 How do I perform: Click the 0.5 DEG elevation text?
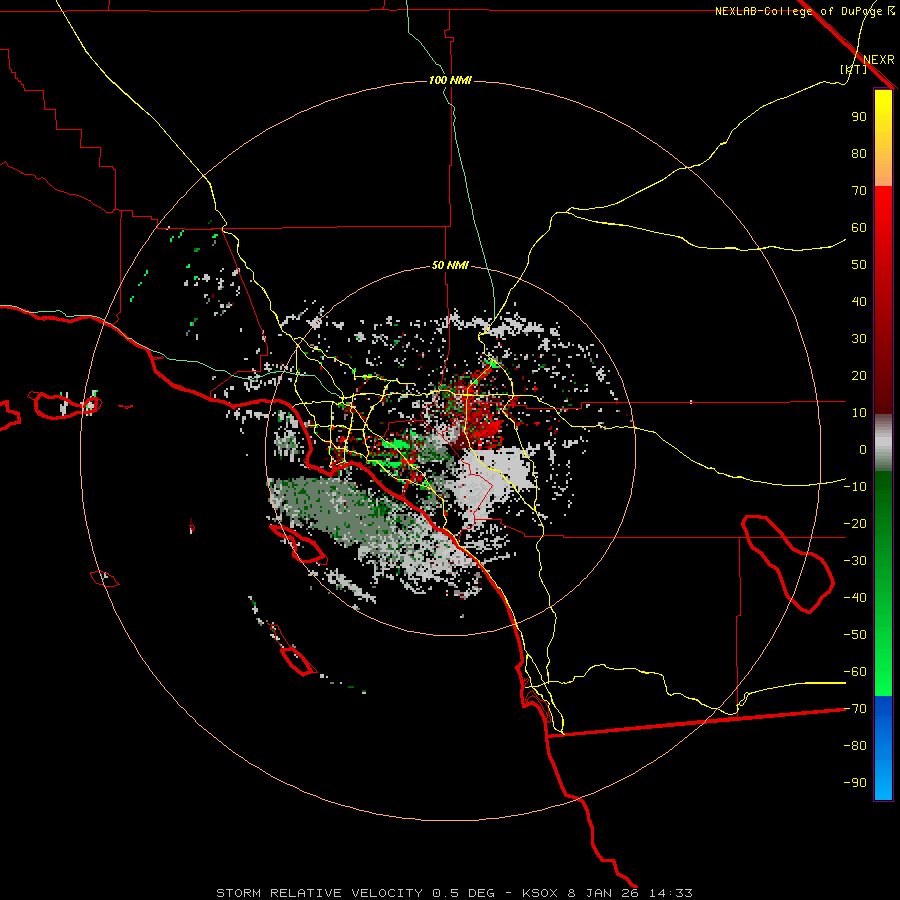click(463, 893)
